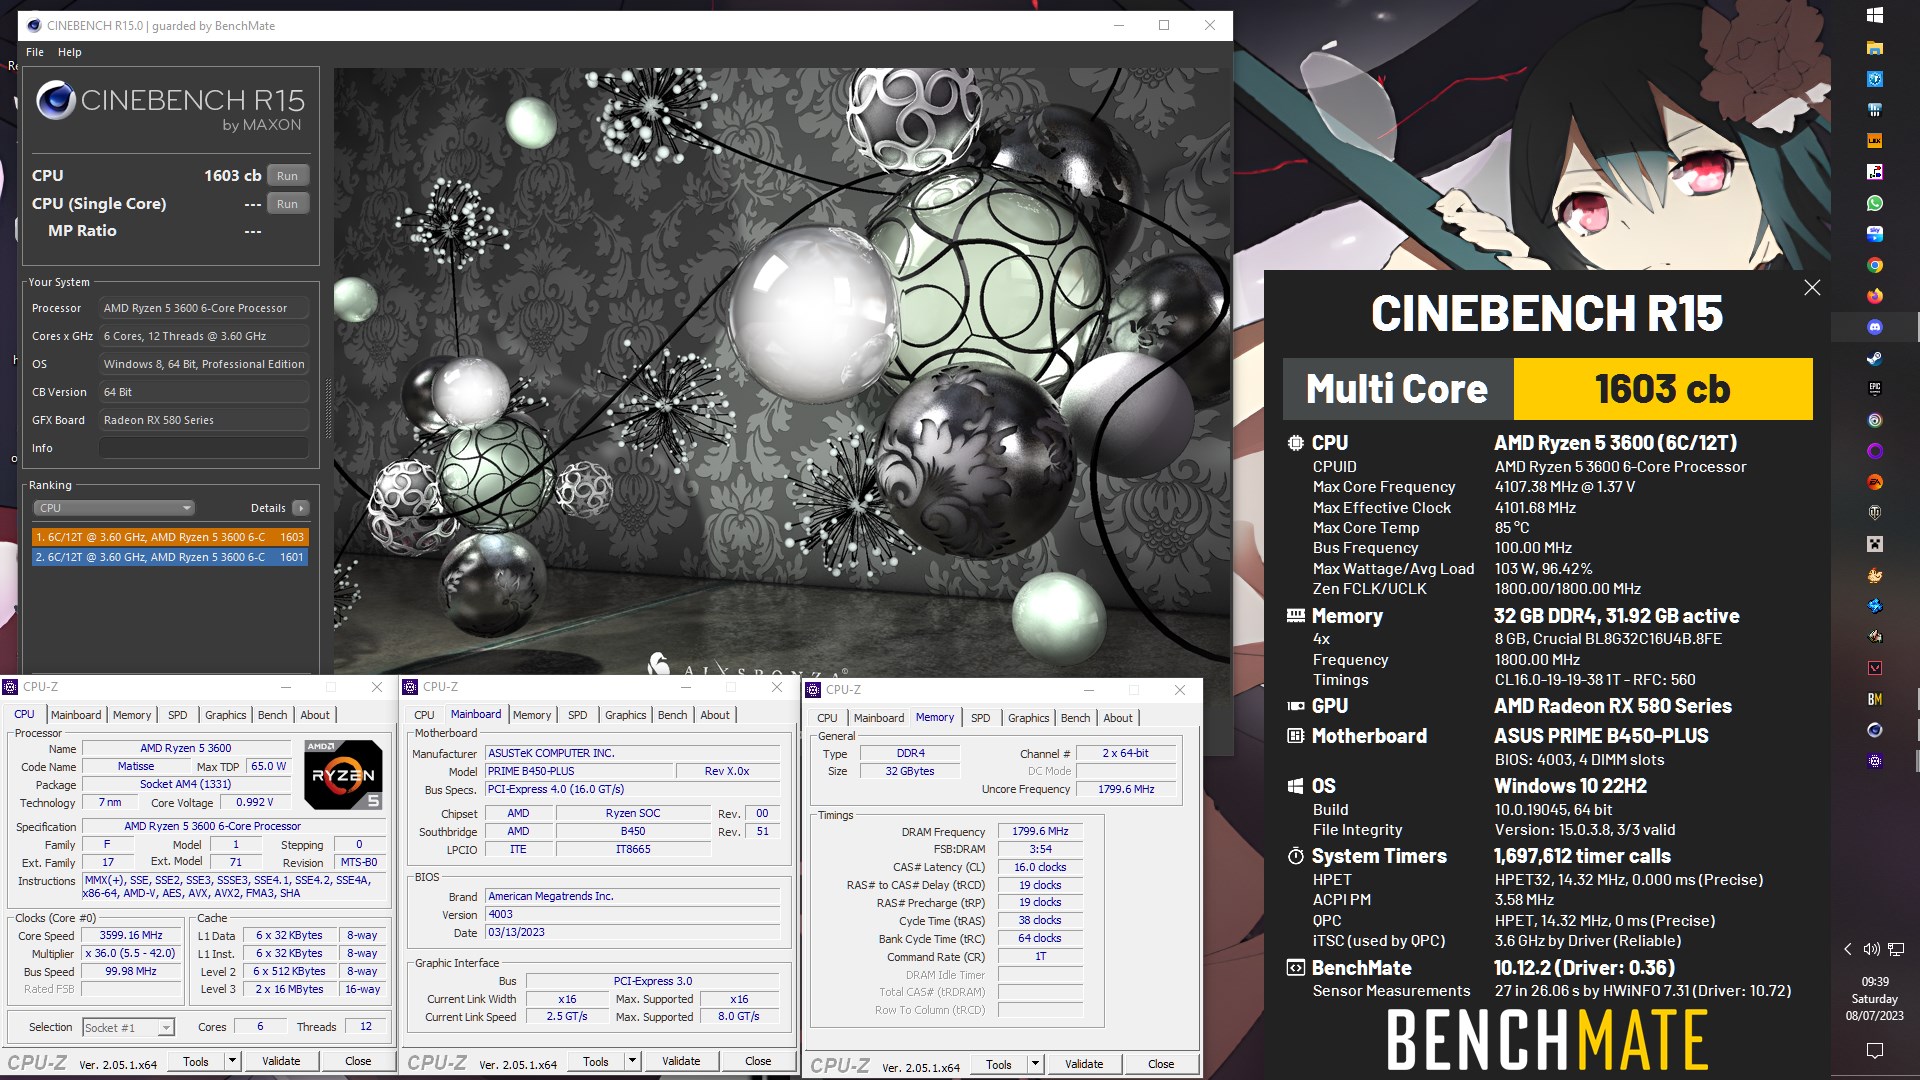Switch to SPD tab in first CPU-Z

[177, 715]
